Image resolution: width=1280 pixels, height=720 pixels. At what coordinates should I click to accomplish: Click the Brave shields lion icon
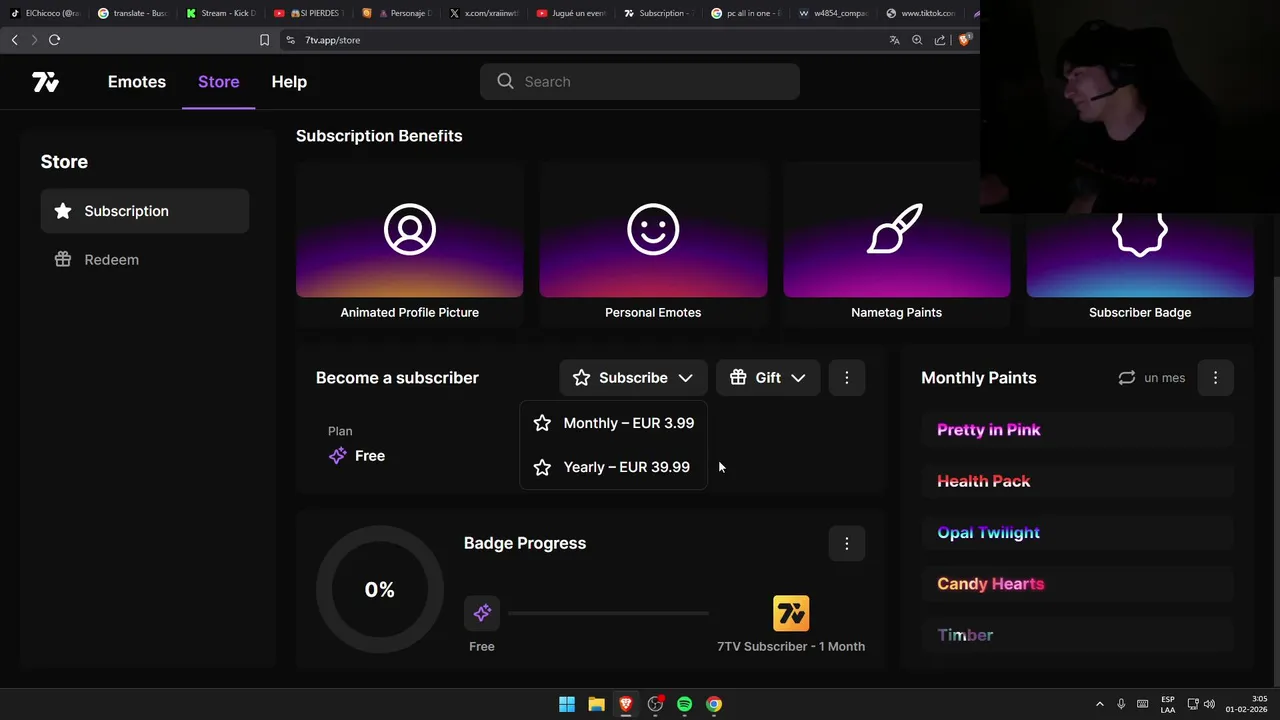coord(965,40)
